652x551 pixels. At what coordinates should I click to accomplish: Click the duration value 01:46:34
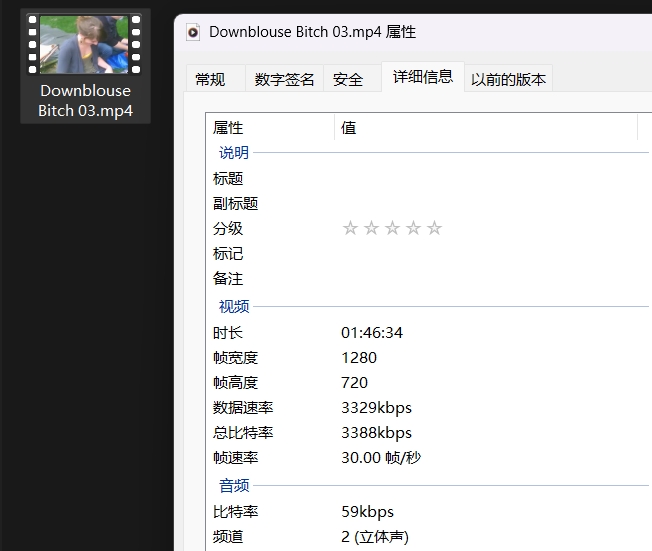[x=372, y=333]
